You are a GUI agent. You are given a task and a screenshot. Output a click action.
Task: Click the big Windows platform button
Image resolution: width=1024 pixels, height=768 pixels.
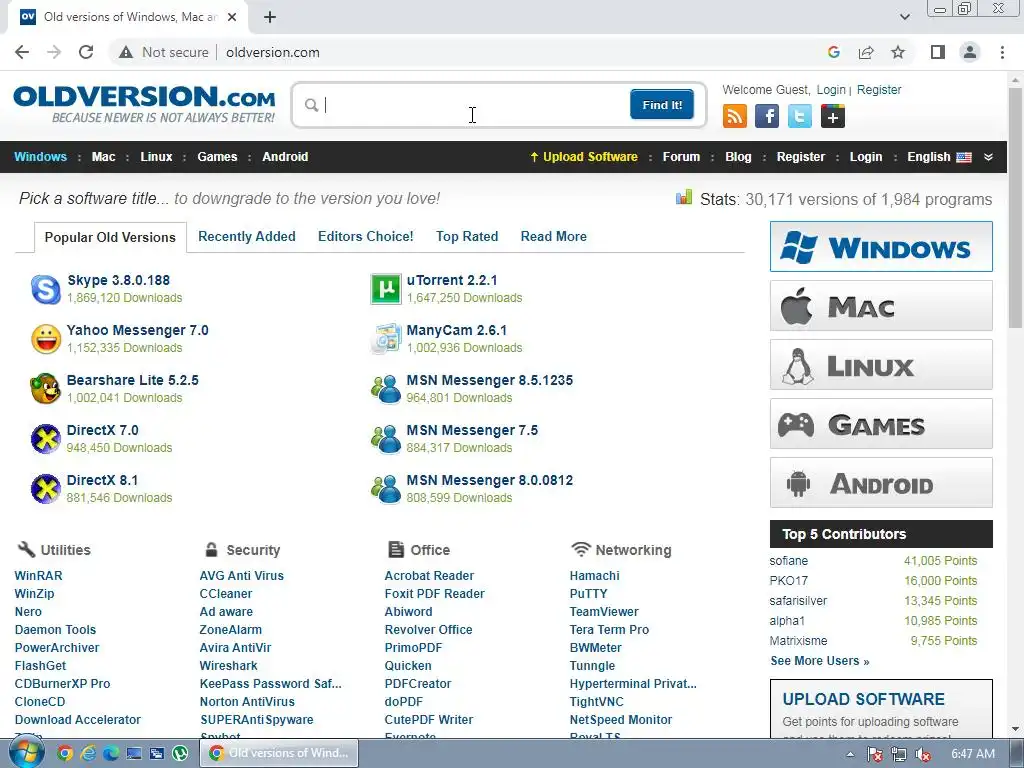click(881, 246)
